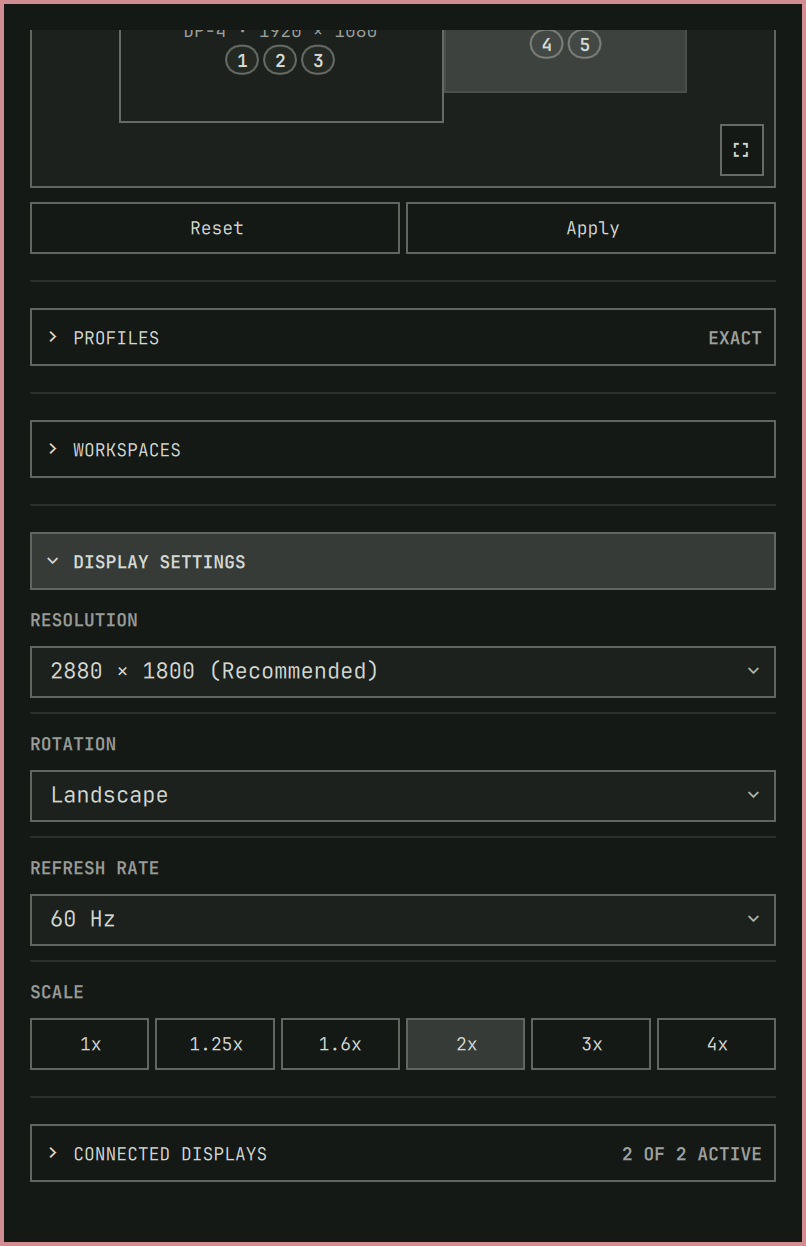Select workspace badge 3 on DP-4 display

[x=318, y=60]
